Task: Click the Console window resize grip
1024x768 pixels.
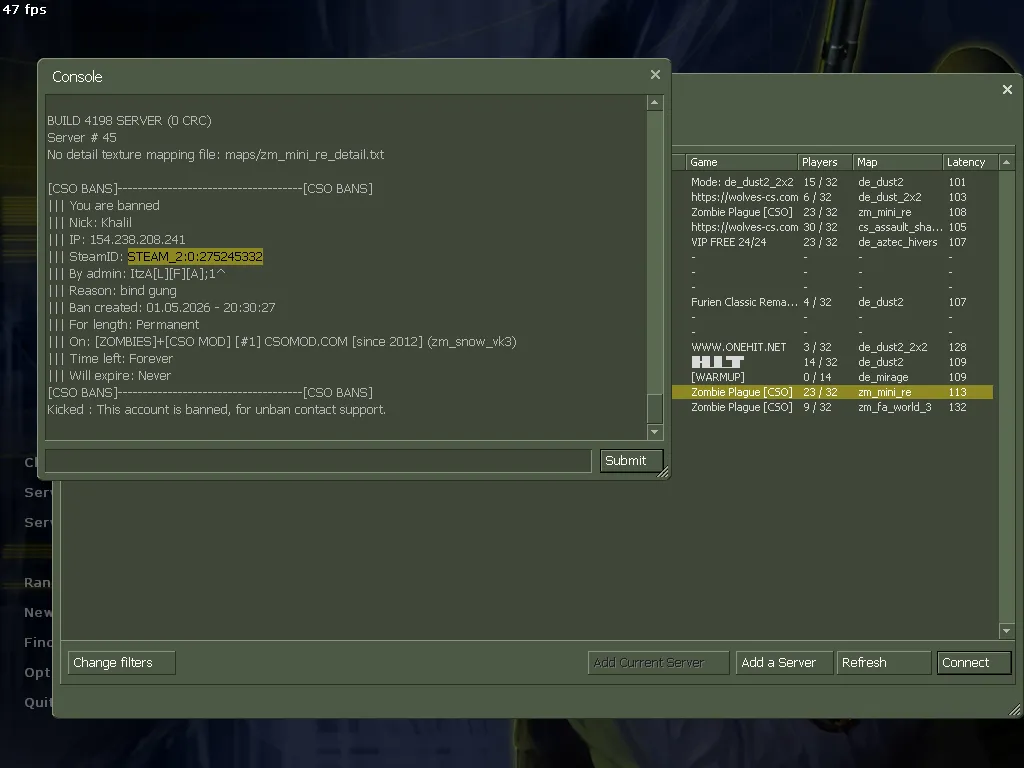Action: (x=664, y=473)
